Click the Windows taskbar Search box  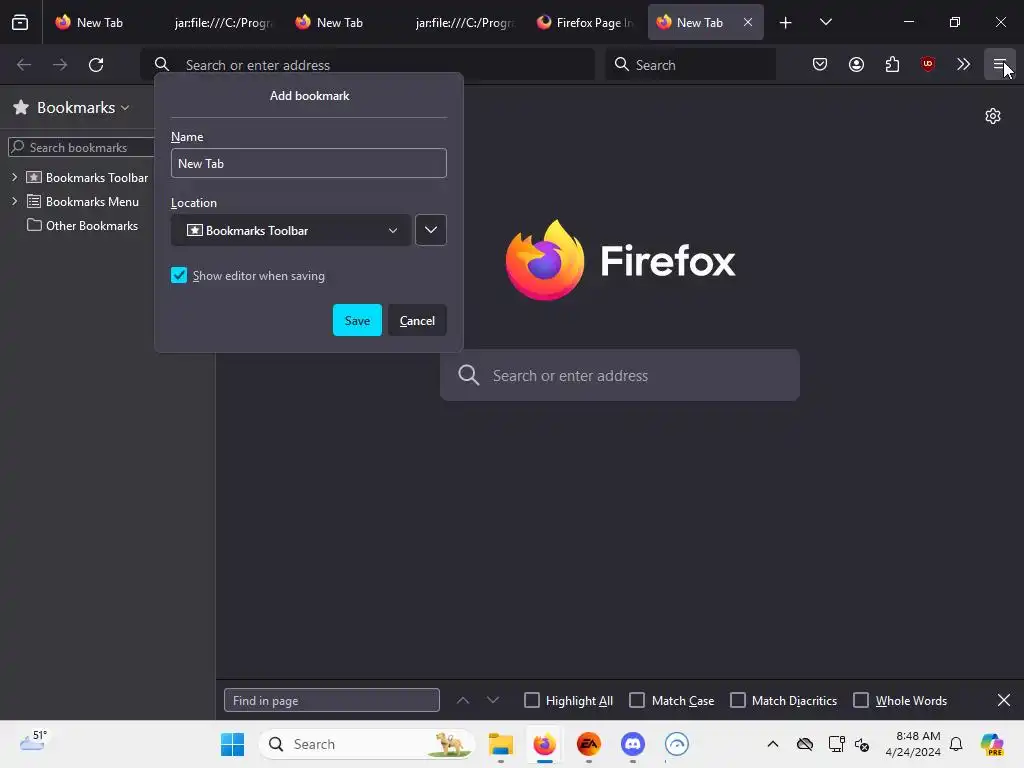coord(367,744)
